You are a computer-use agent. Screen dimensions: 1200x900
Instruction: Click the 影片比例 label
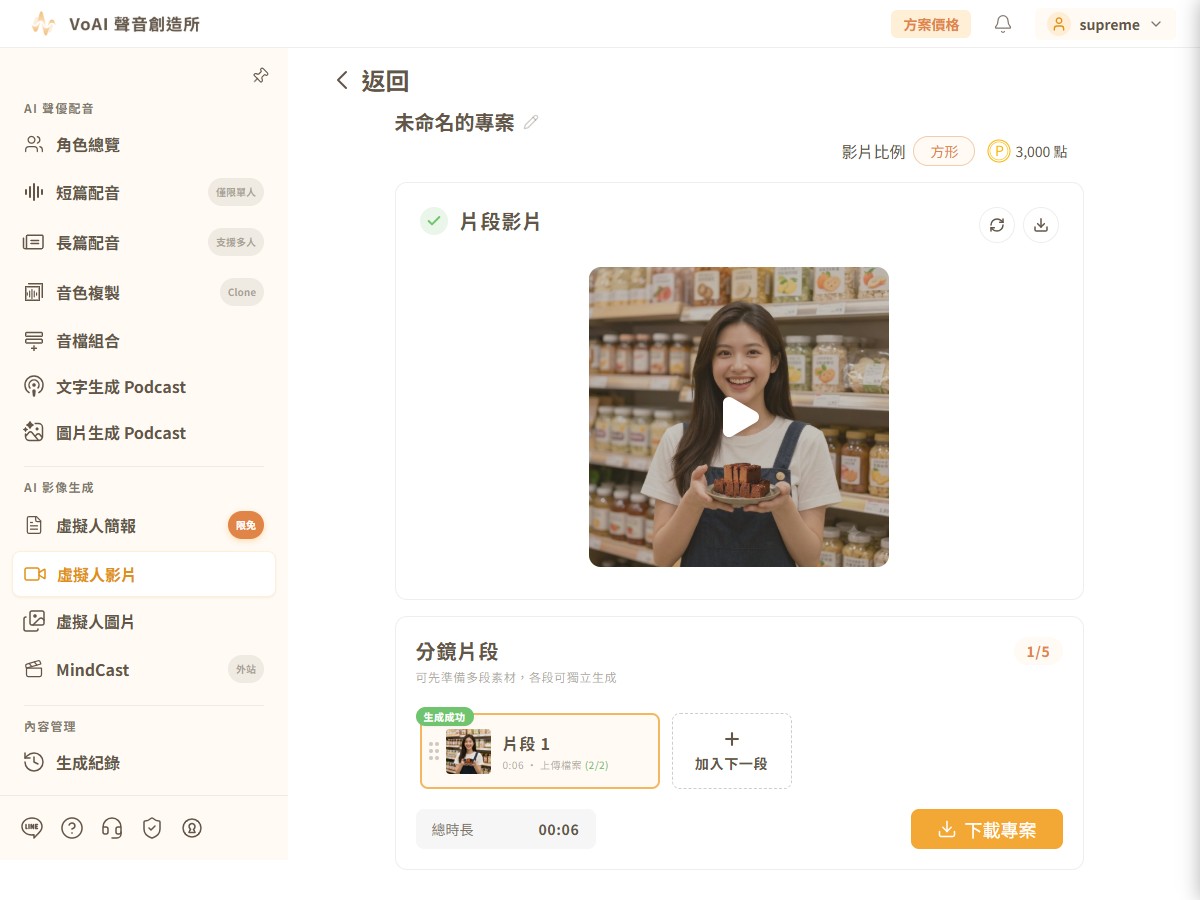[873, 152]
